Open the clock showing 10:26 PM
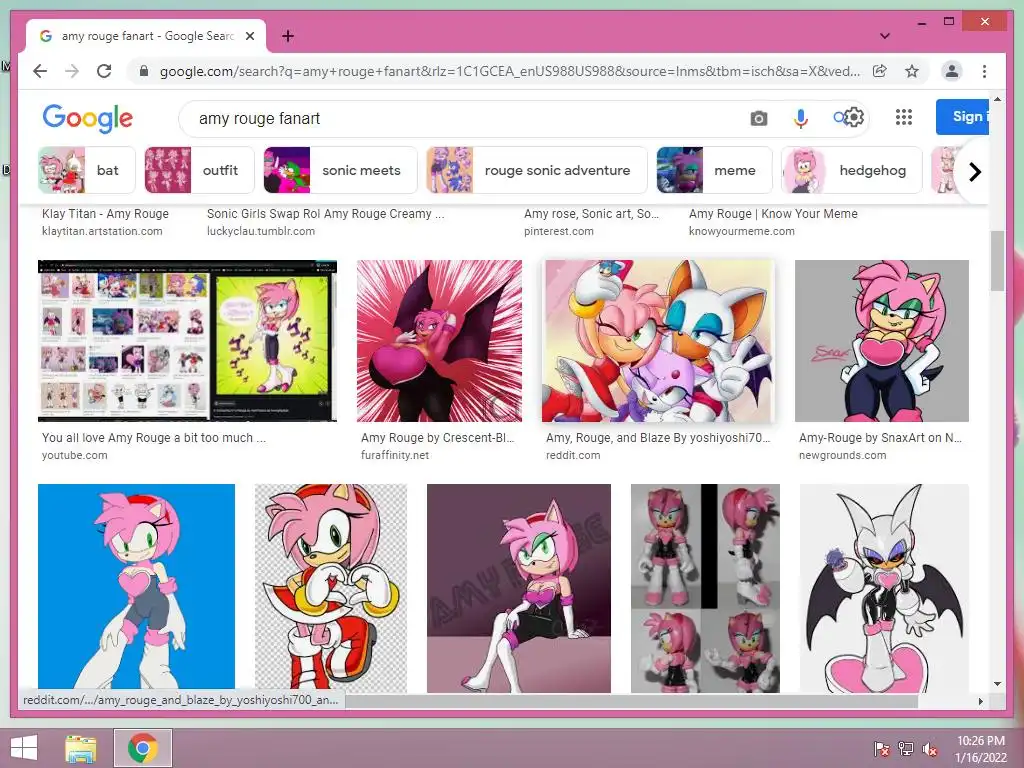This screenshot has height=768, width=1024. point(981,749)
